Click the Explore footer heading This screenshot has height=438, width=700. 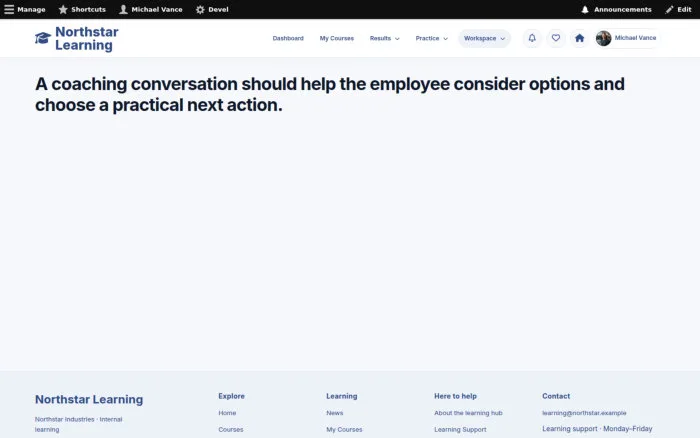pos(231,396)
